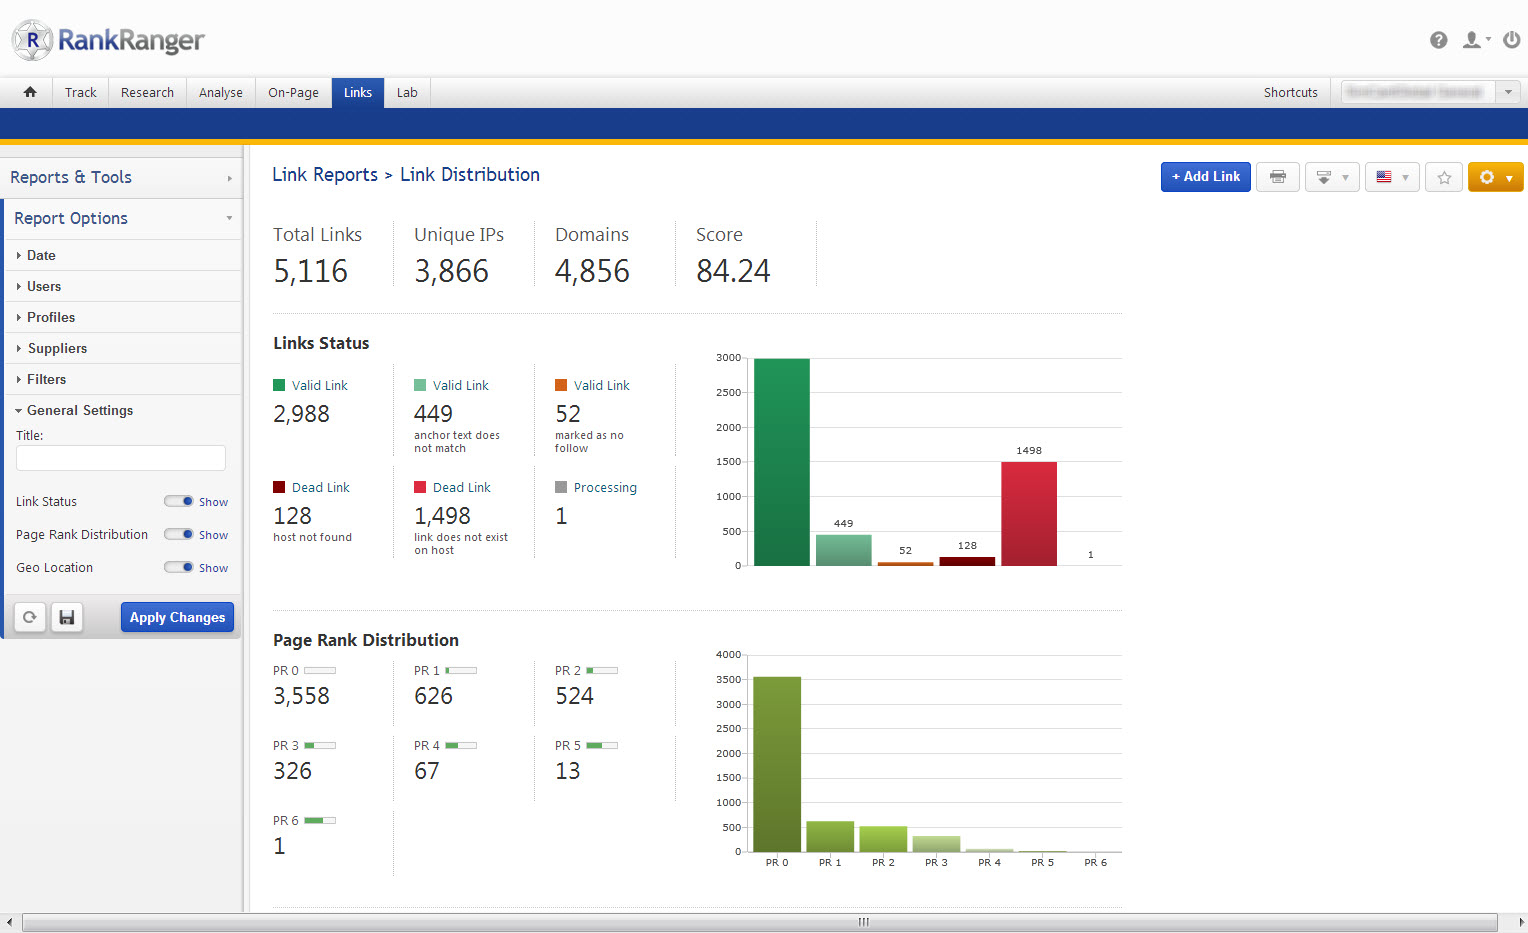Toggle the Link Status show switch
Viewport: 1528px width, 933px height.
tap(180, 501)
